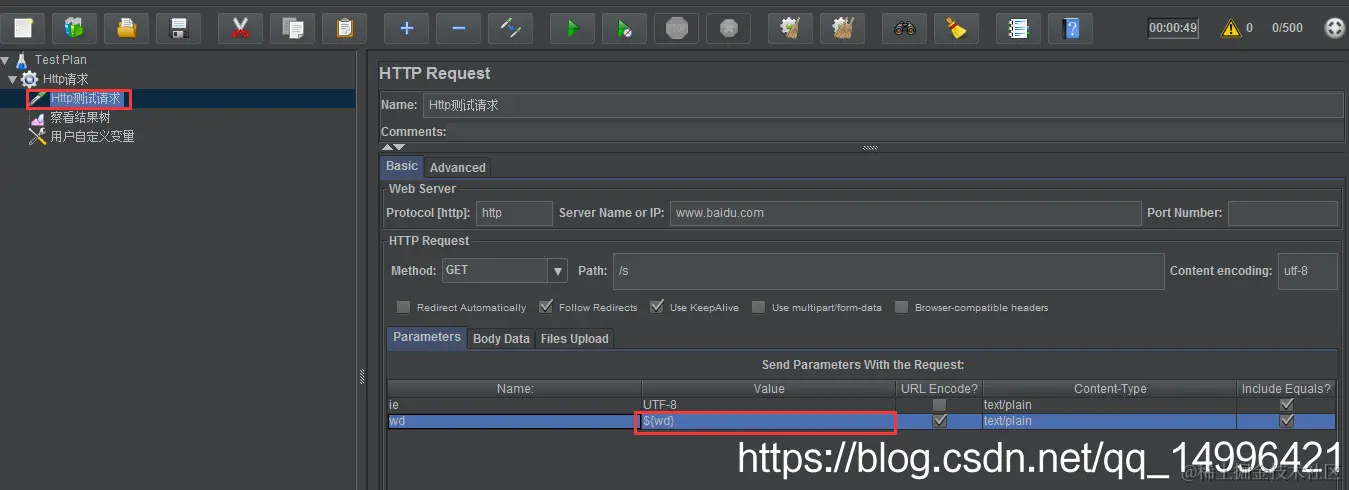Toggle URL Encode for the ie row
The width and height of the screenshot is (1349, 490).
[x=939, y=405]
